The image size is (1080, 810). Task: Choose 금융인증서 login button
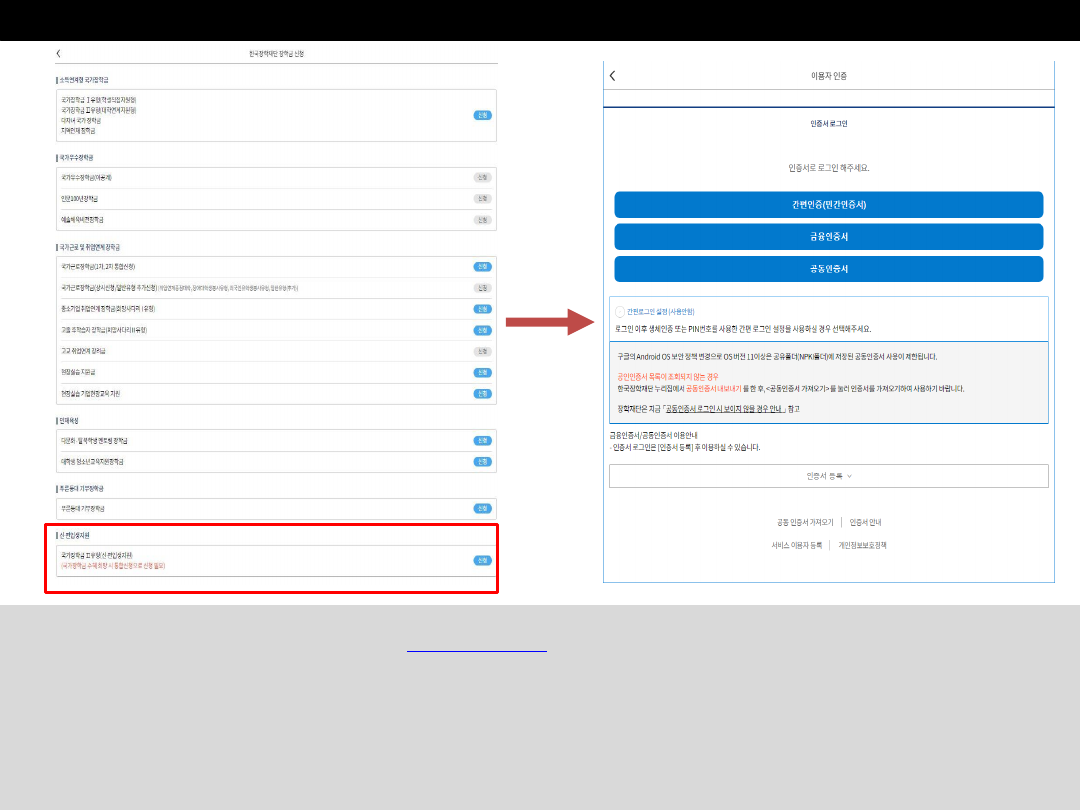pos(828,237)
